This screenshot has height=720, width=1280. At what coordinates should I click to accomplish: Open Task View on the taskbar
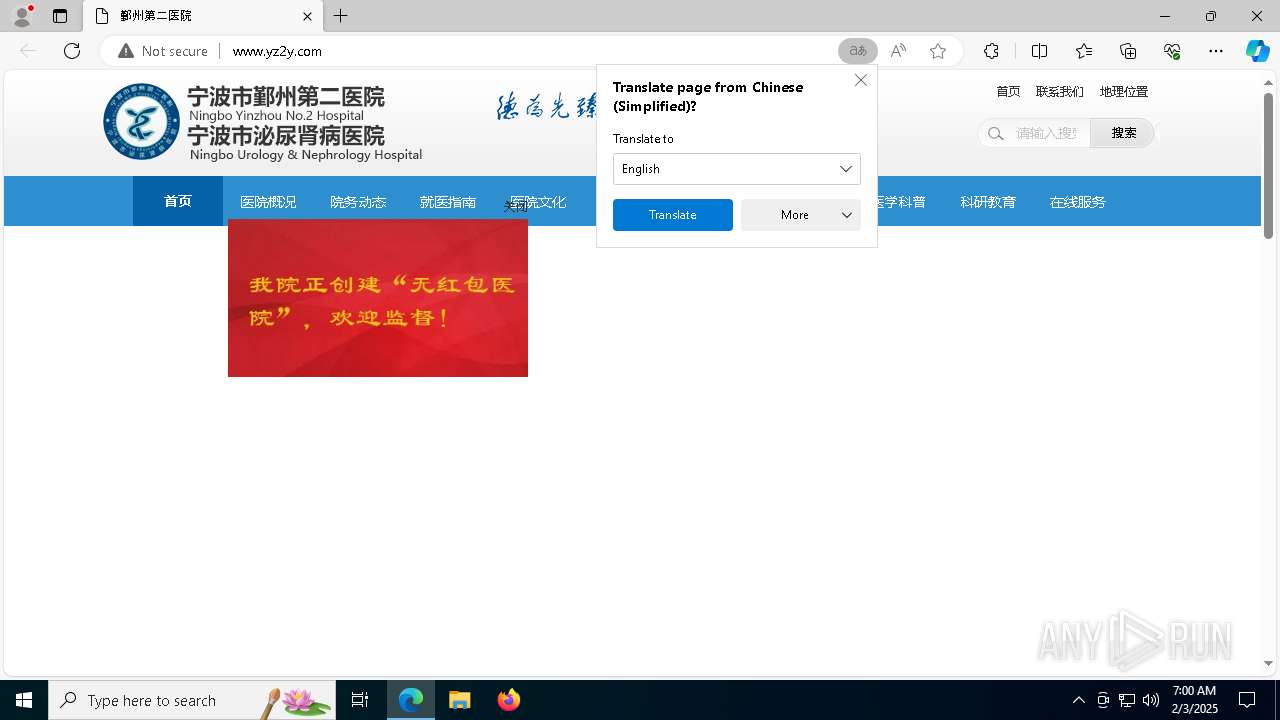360,700
